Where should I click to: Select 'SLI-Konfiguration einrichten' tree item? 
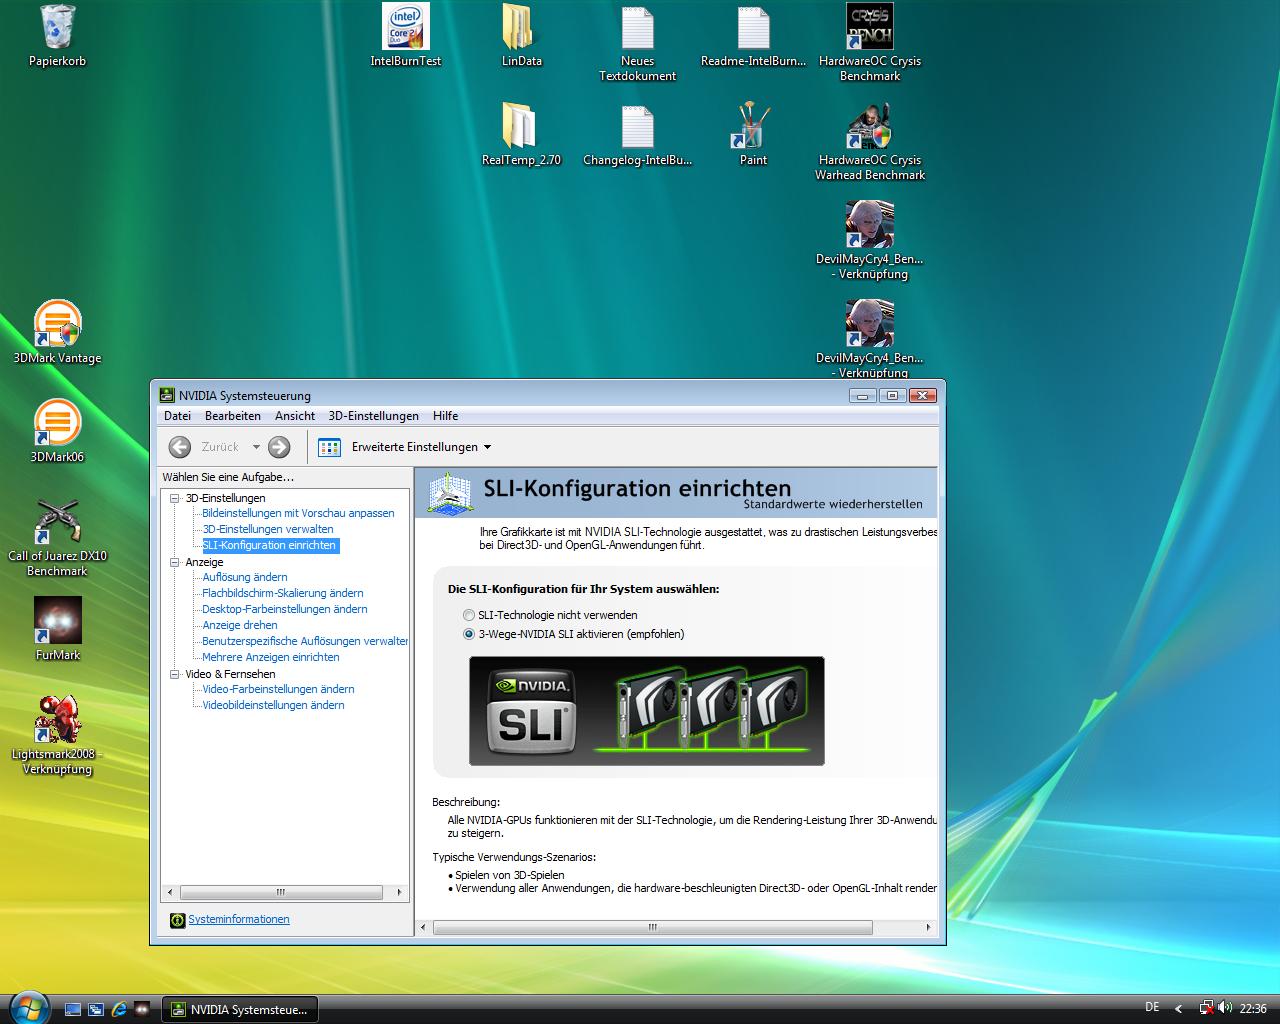pos(270,545)
